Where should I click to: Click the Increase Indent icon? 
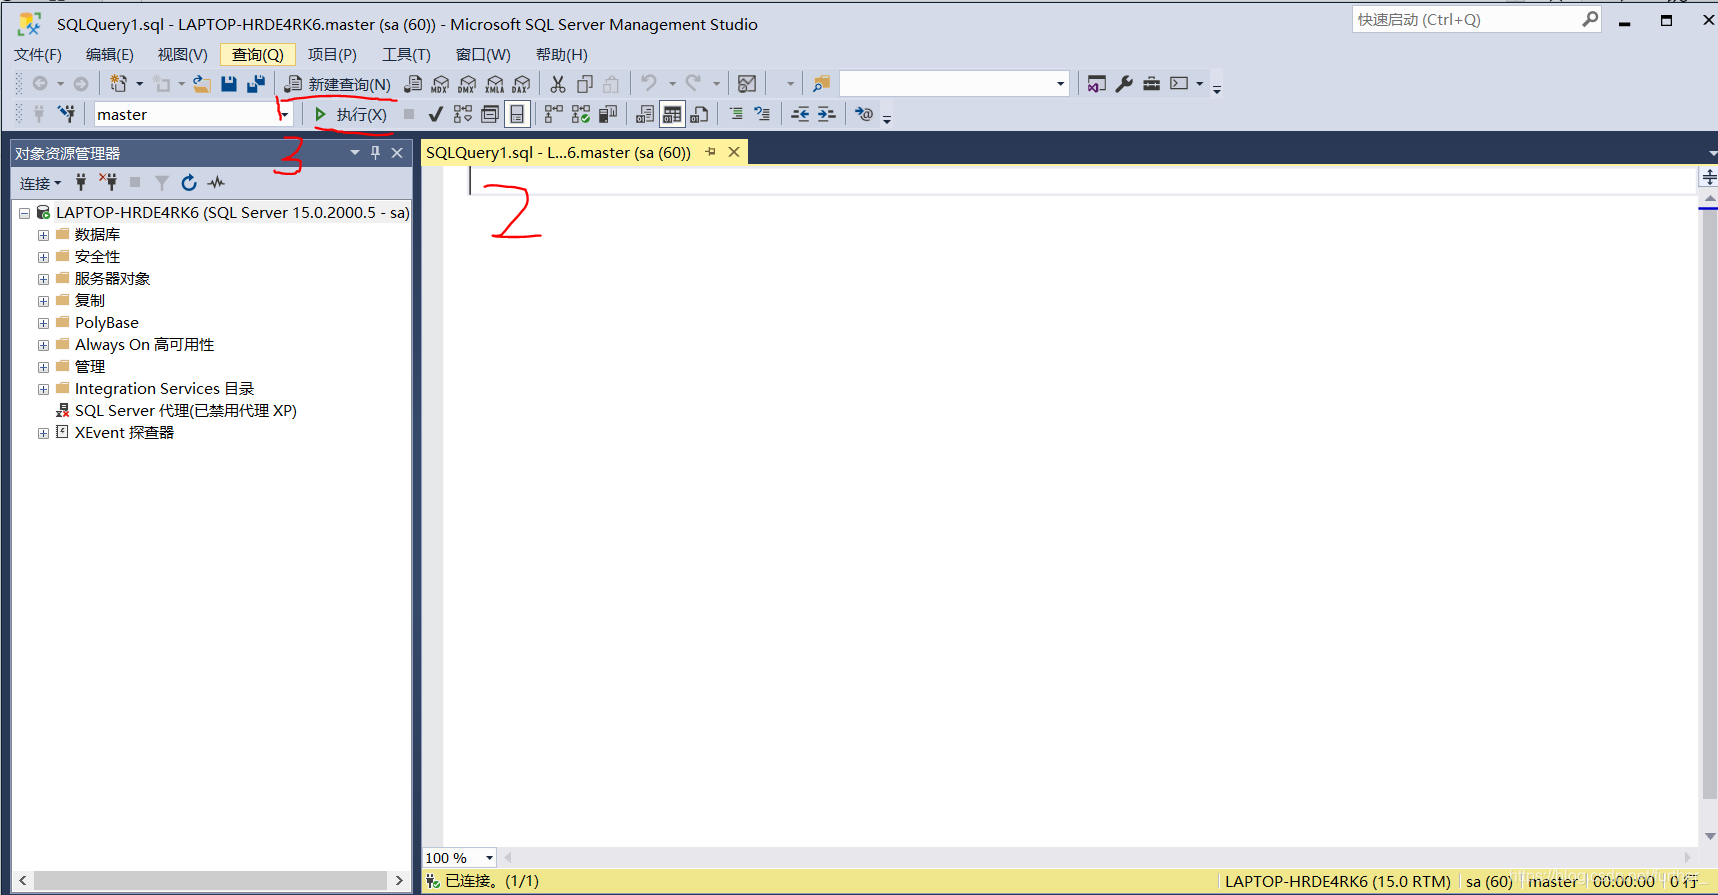coord(826,114)
